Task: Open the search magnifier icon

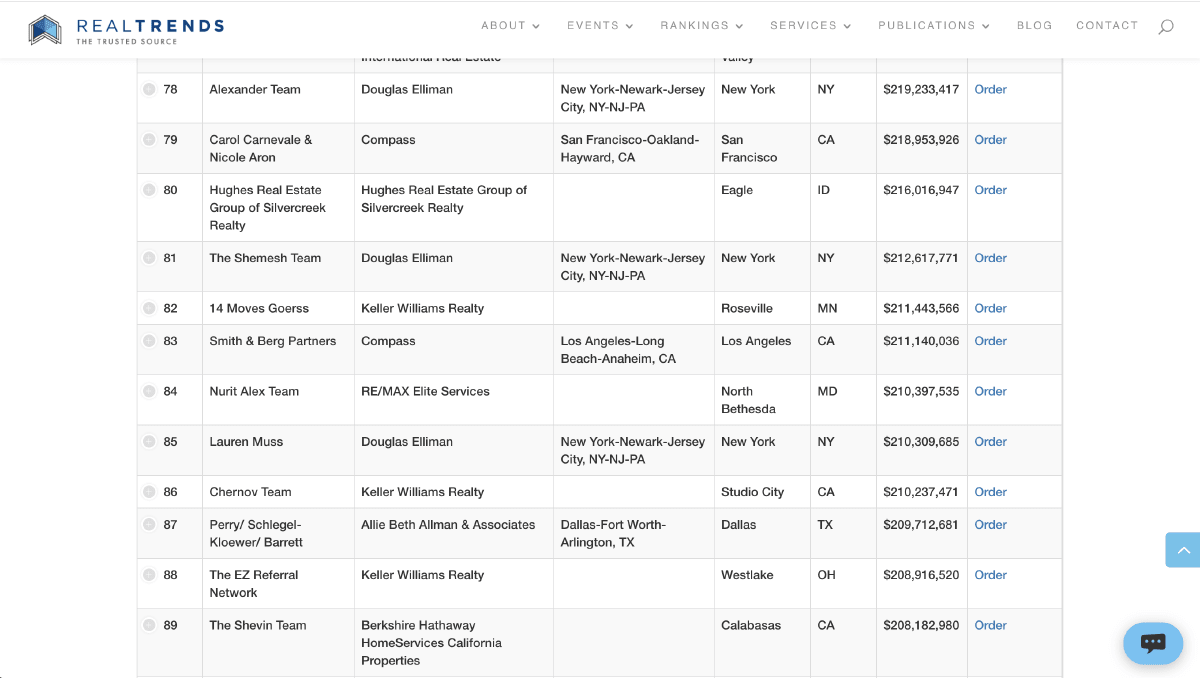Action: (x=1166, y=27)
